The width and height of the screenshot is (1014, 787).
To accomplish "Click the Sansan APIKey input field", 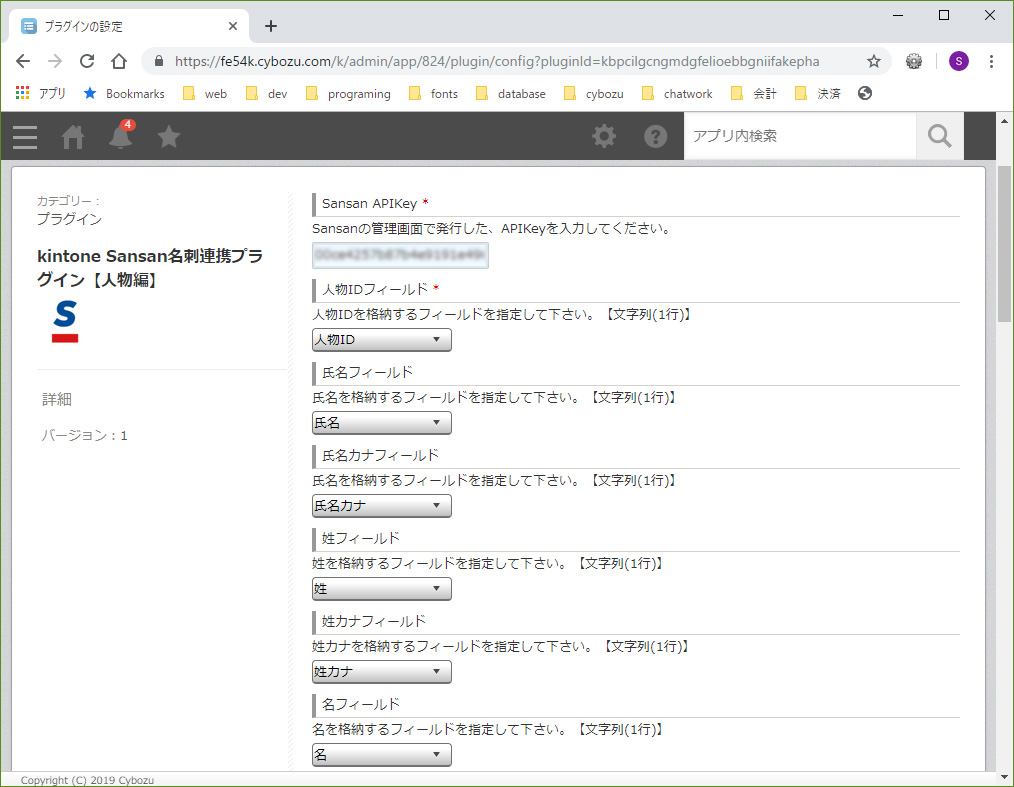I will 400,255.
